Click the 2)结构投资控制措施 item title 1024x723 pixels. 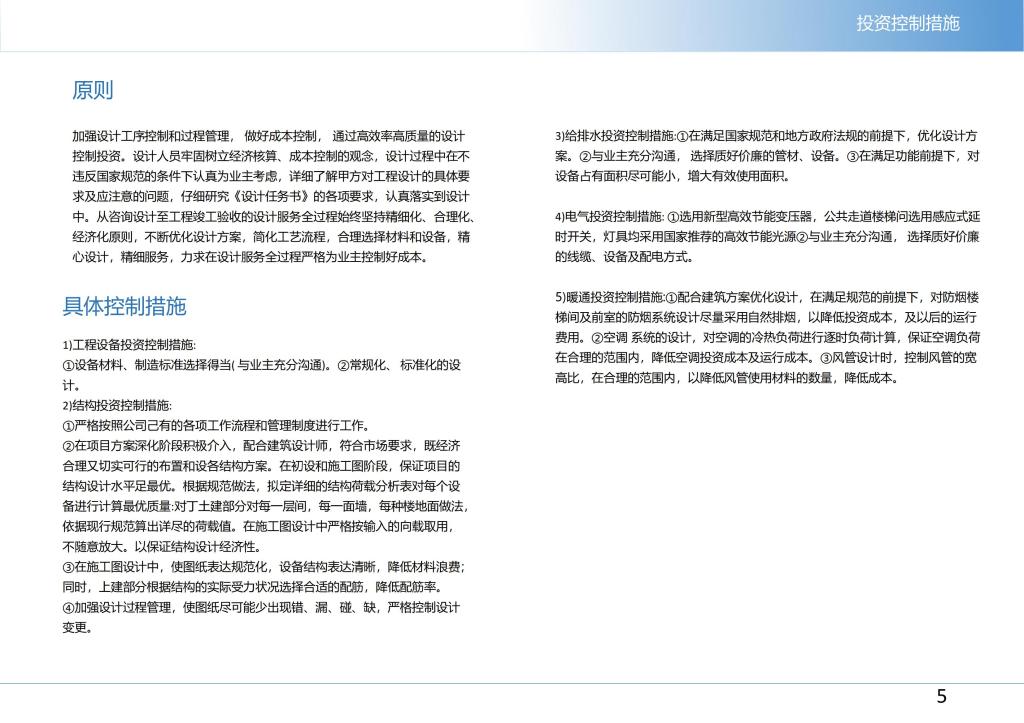click(117, 405)
